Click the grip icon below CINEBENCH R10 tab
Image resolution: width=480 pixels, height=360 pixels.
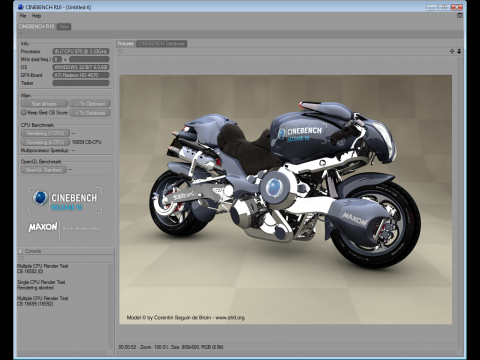tap(21, 34)
